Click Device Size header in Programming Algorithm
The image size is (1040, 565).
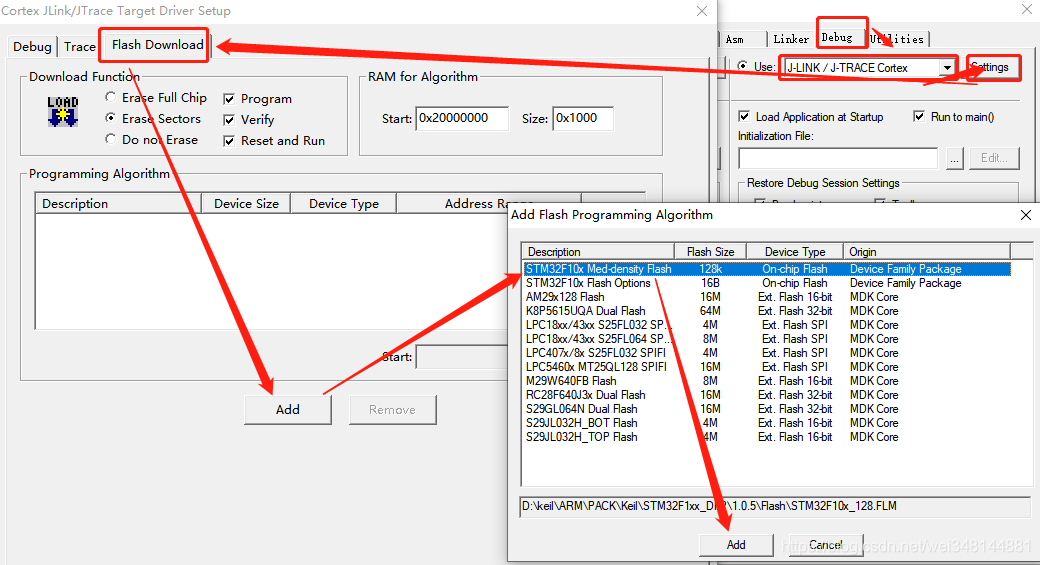point(246,204)
